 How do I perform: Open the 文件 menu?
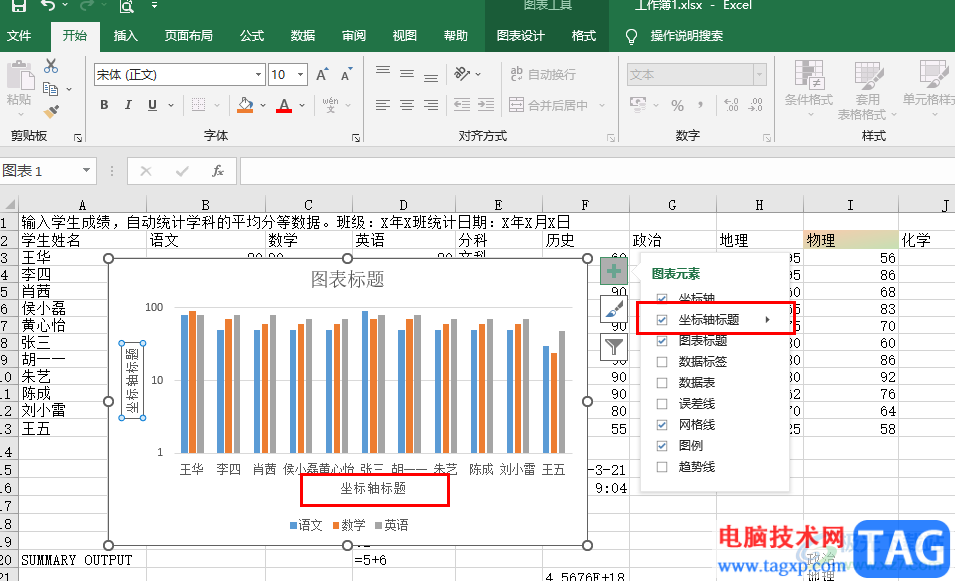[x=19, y=35]
